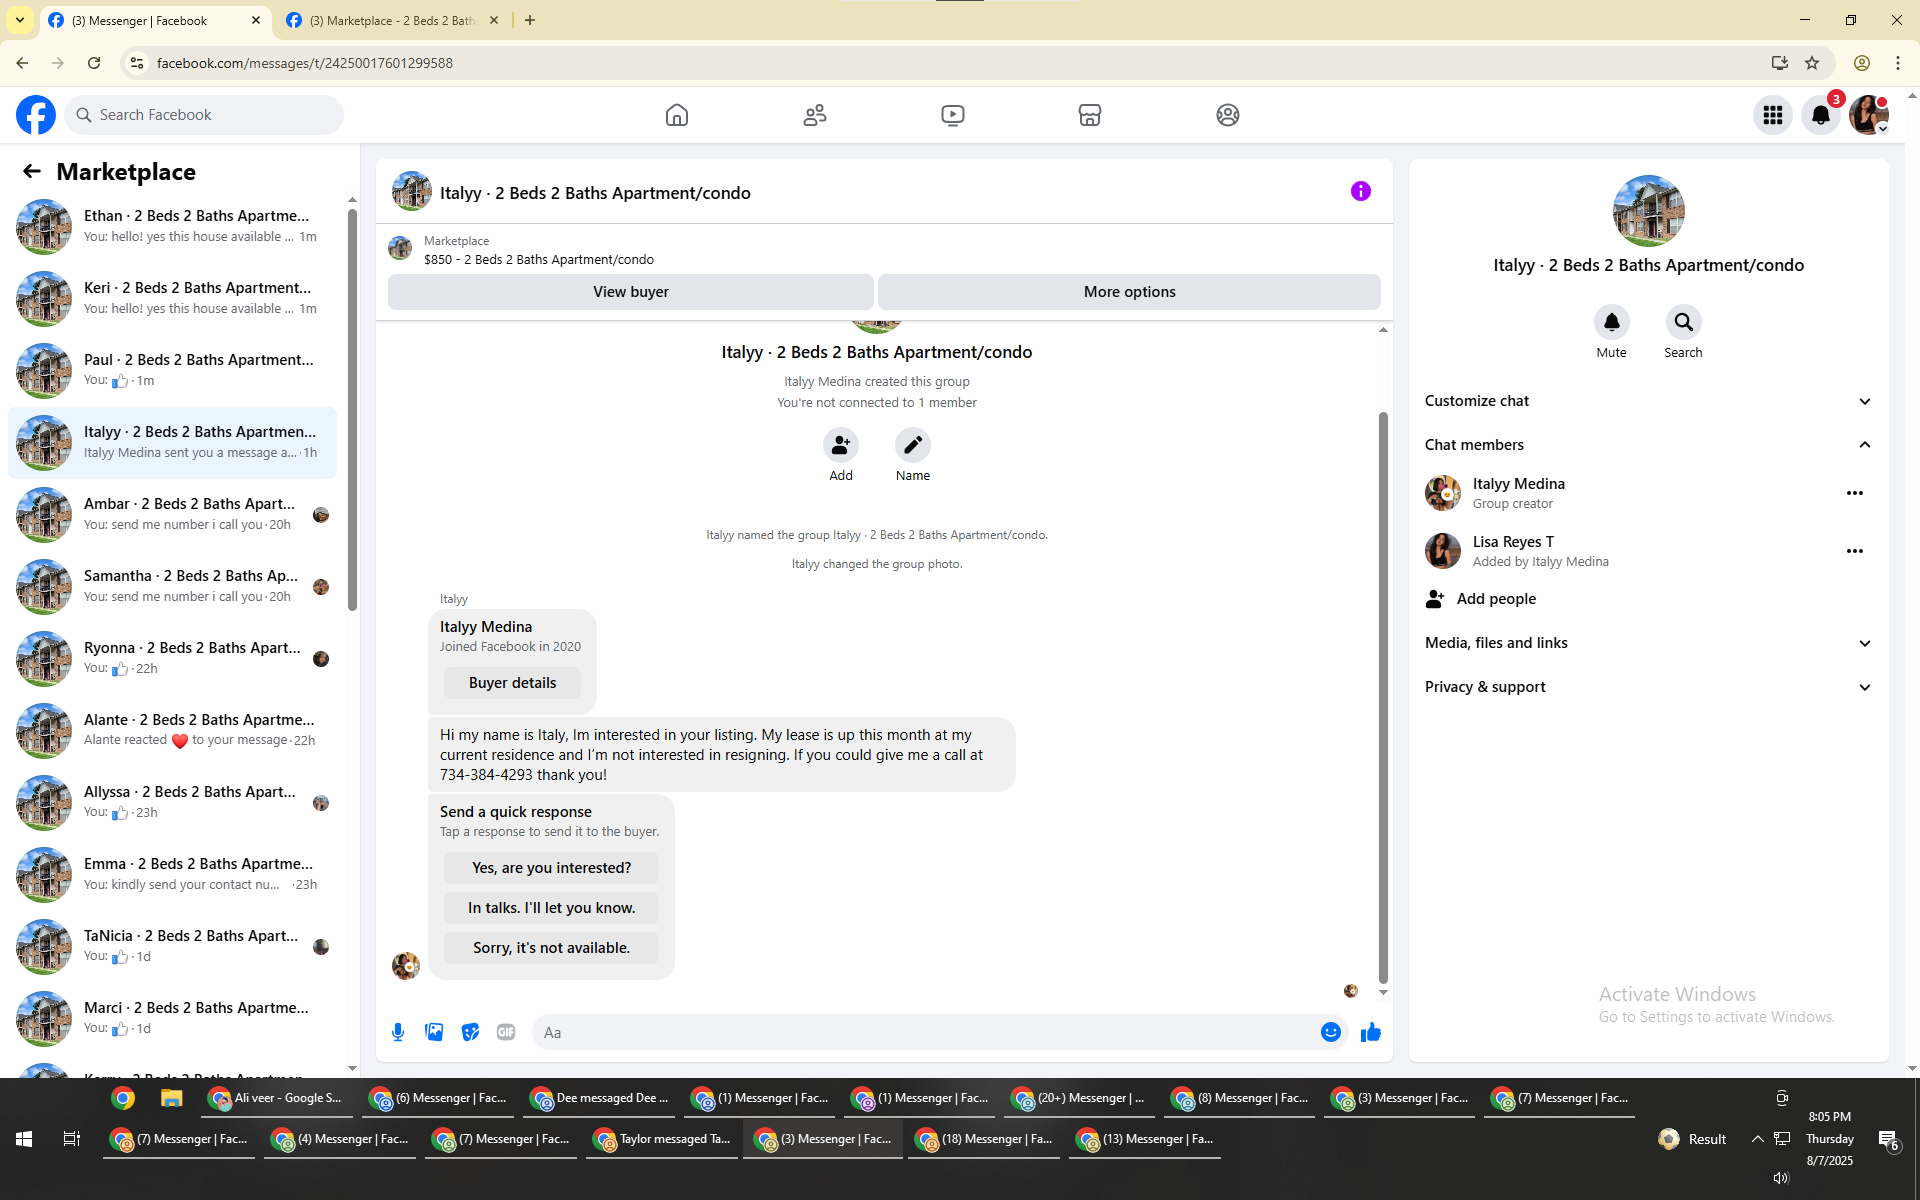The height and width of the screenshot is (1200, 1920).
Task: Open the Alante conversation
Action: click(172, 730)
